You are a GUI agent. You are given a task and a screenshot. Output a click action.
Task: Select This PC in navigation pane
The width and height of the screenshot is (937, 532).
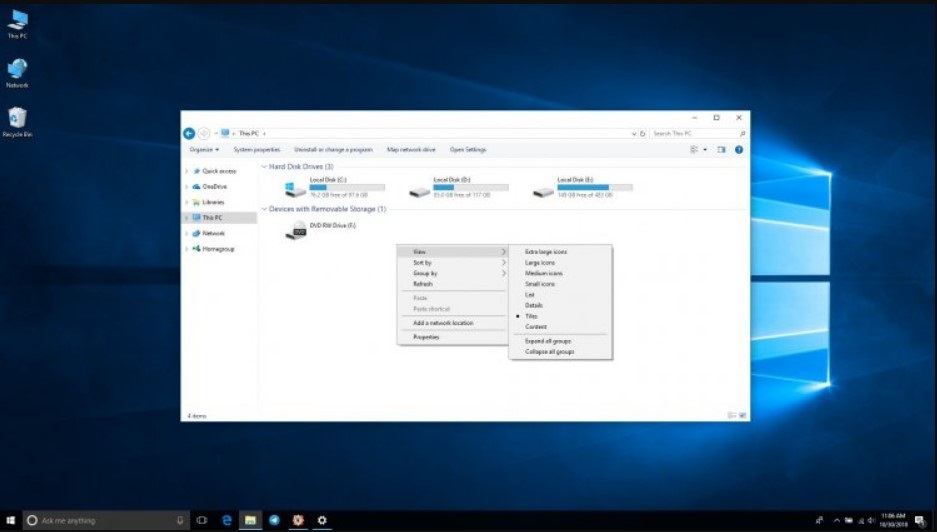[x=219, y=218]
